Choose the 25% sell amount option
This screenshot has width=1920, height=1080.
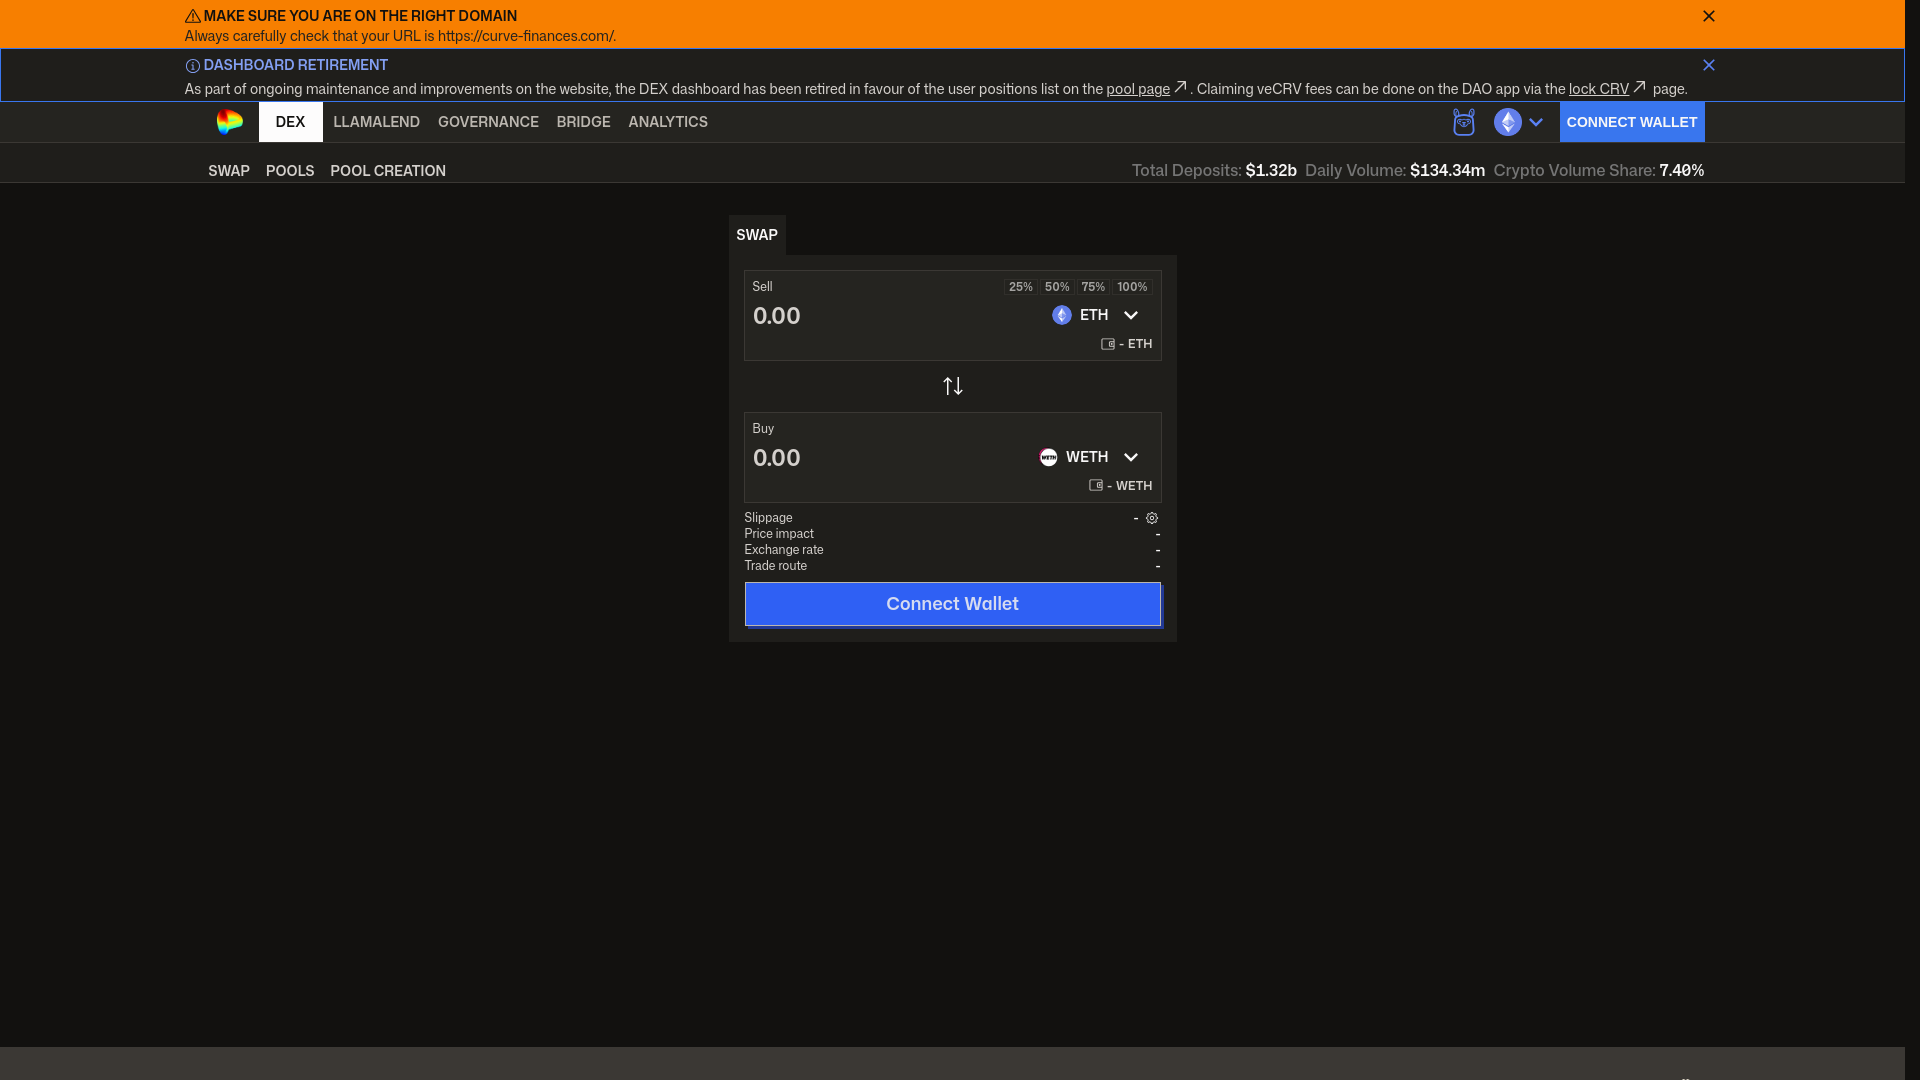click(1020, 287)
